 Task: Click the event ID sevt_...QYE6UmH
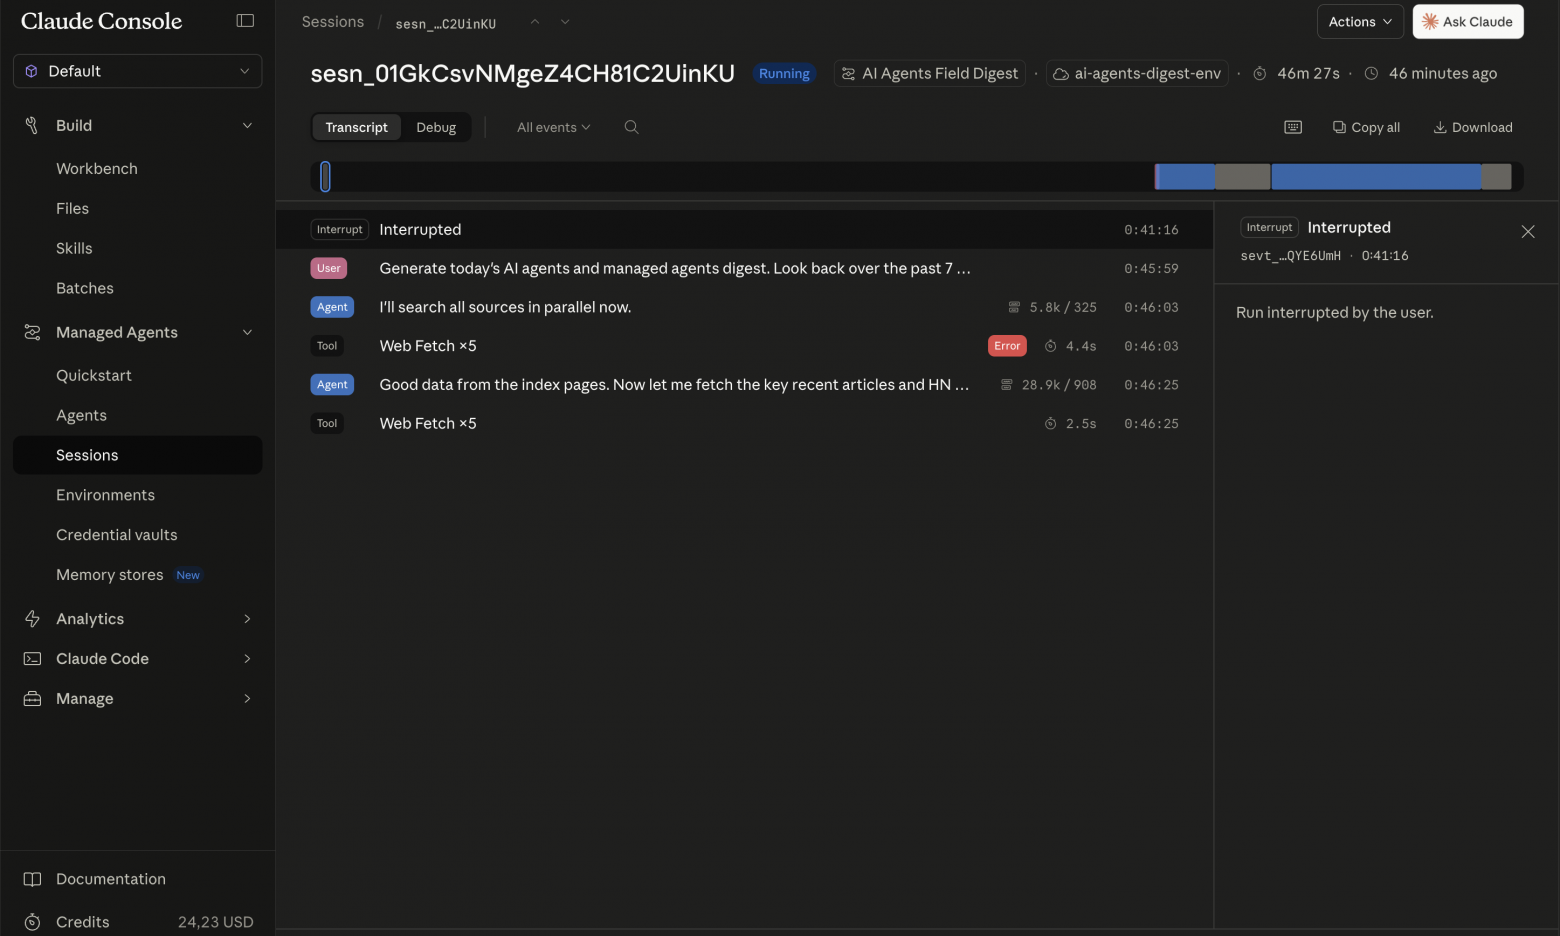(x=1290, y=256)
